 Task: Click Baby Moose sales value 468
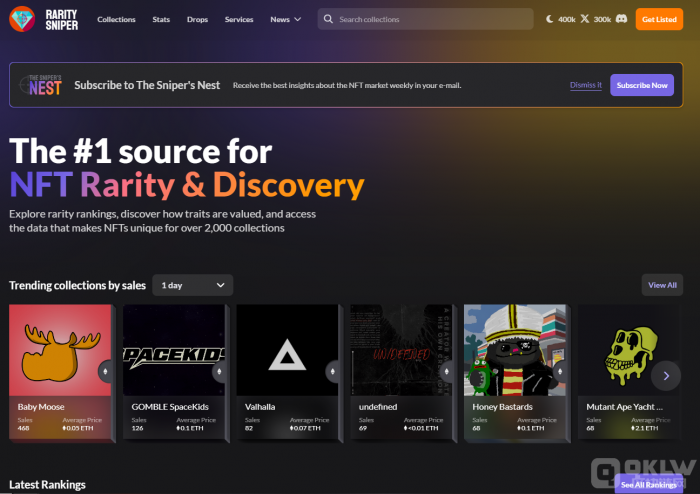click(23, 428)
